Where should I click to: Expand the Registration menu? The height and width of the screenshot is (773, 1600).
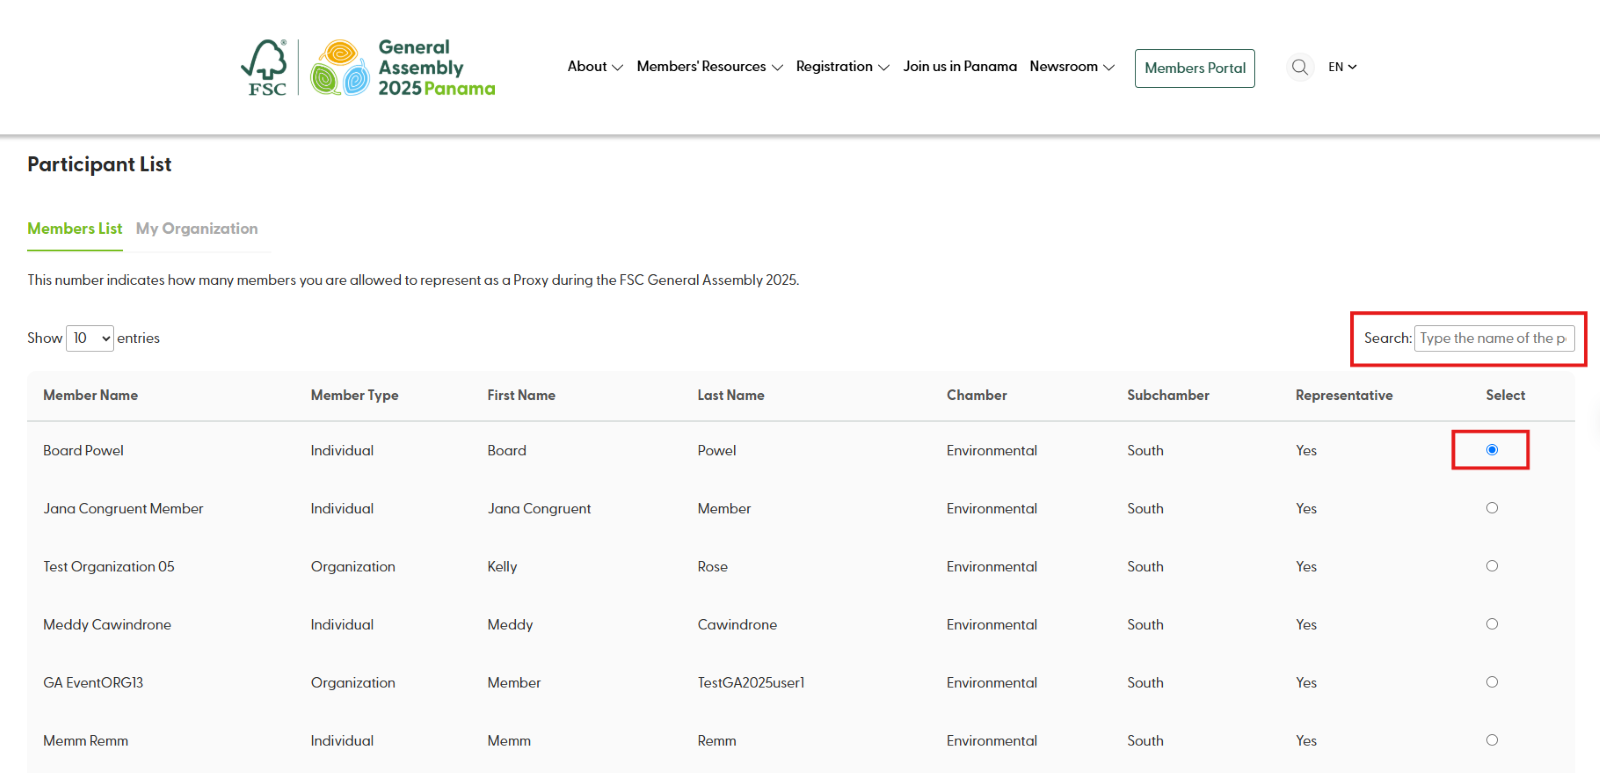[x=842, y=67]
